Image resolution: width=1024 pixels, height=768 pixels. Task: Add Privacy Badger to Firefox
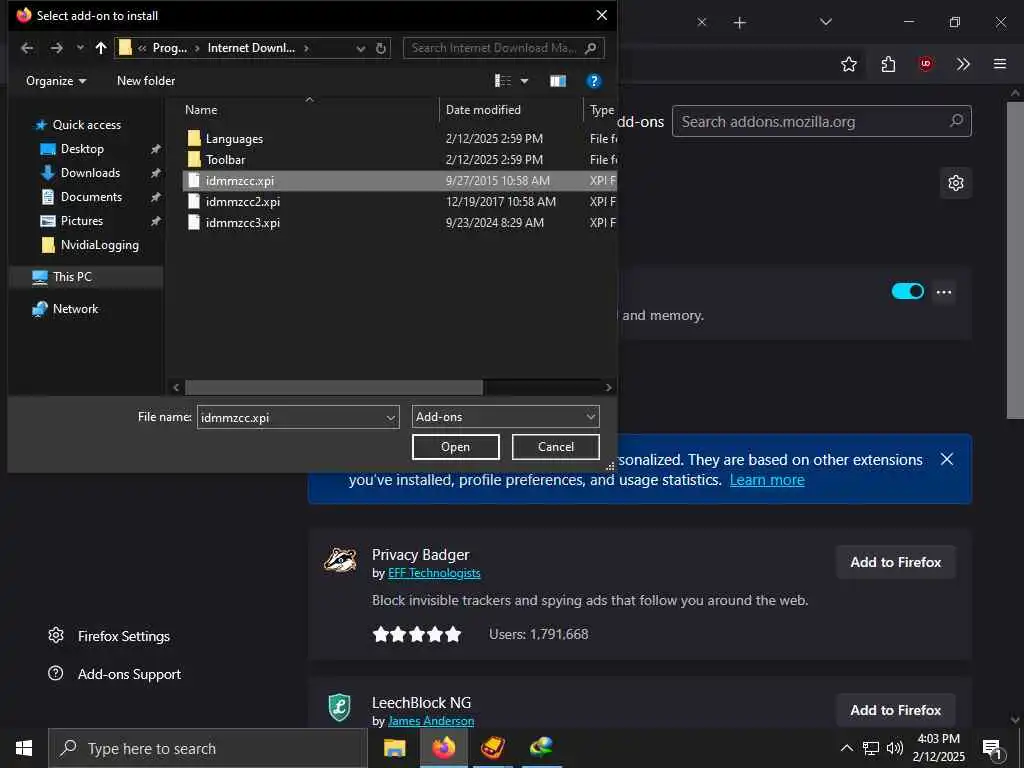[x=895, y=562]
